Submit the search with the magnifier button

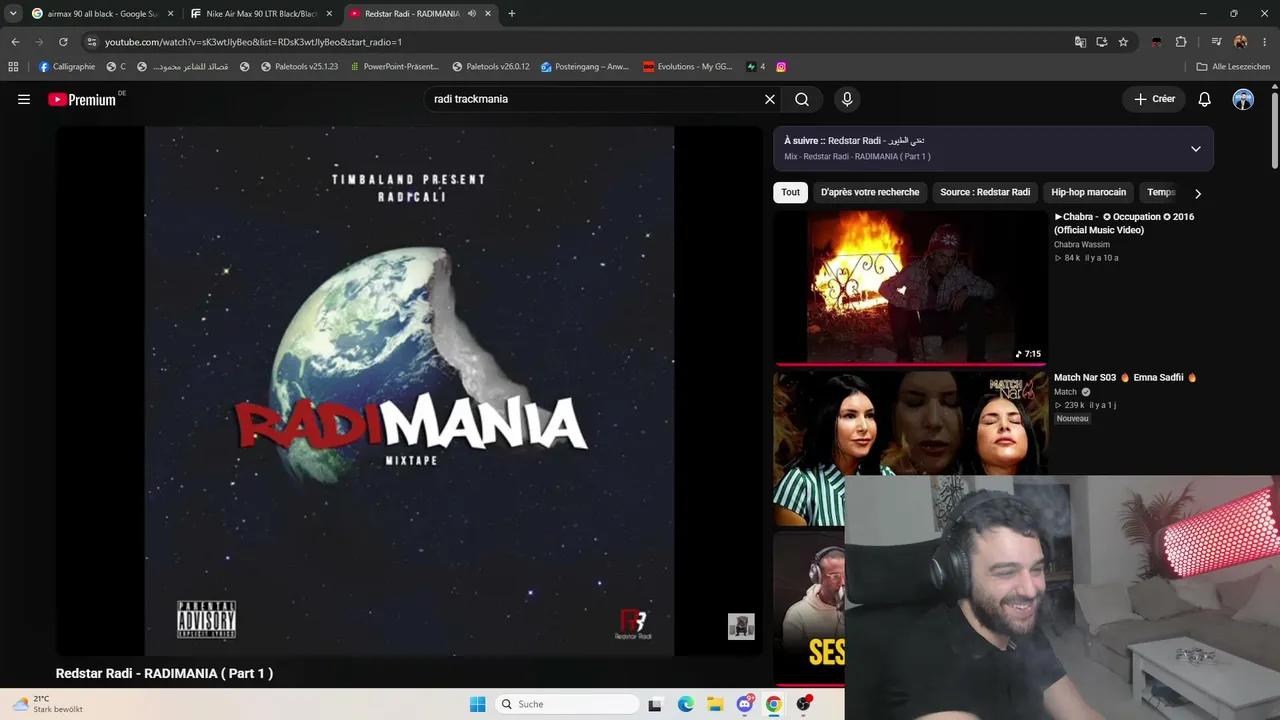click(802, 99)
